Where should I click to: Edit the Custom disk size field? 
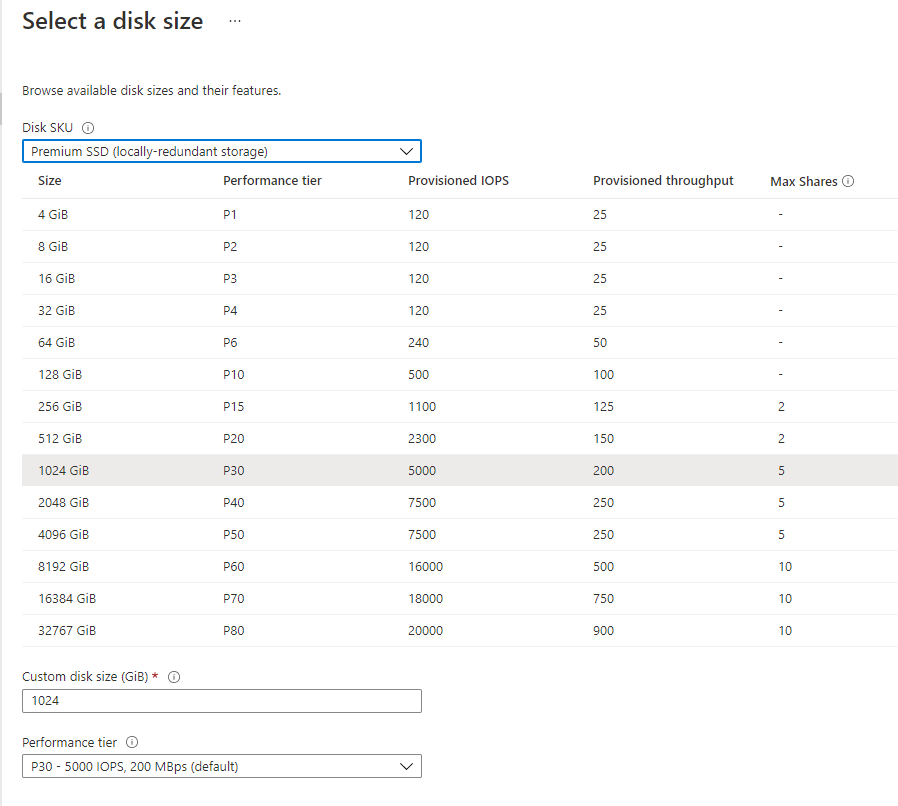tap(222, 701)
